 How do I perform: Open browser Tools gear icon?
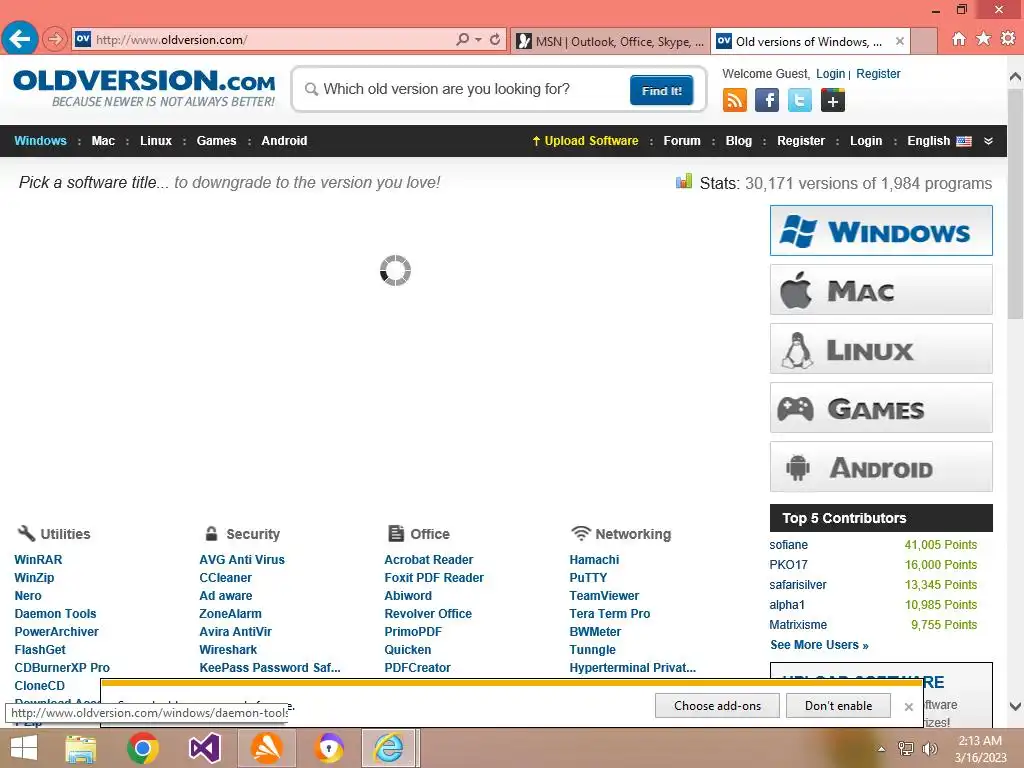click(x=1008, y=39)
